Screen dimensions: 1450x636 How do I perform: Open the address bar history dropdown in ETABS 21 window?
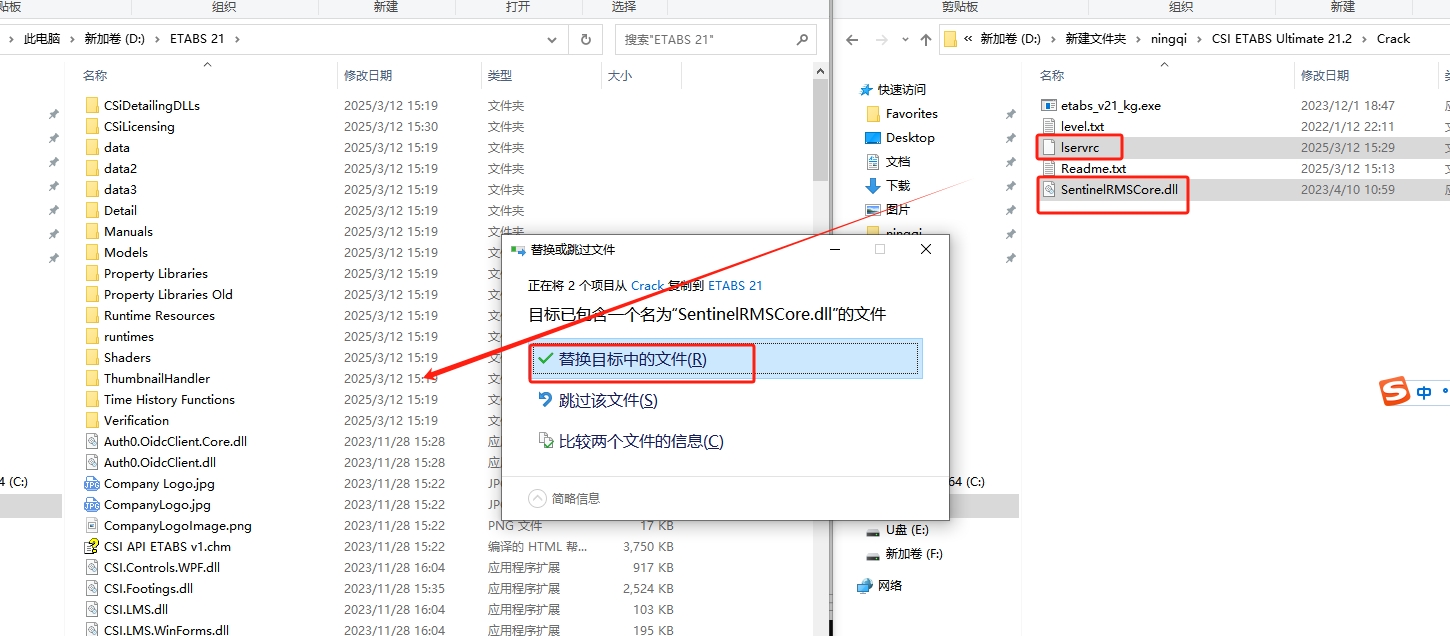coord(553,39)
